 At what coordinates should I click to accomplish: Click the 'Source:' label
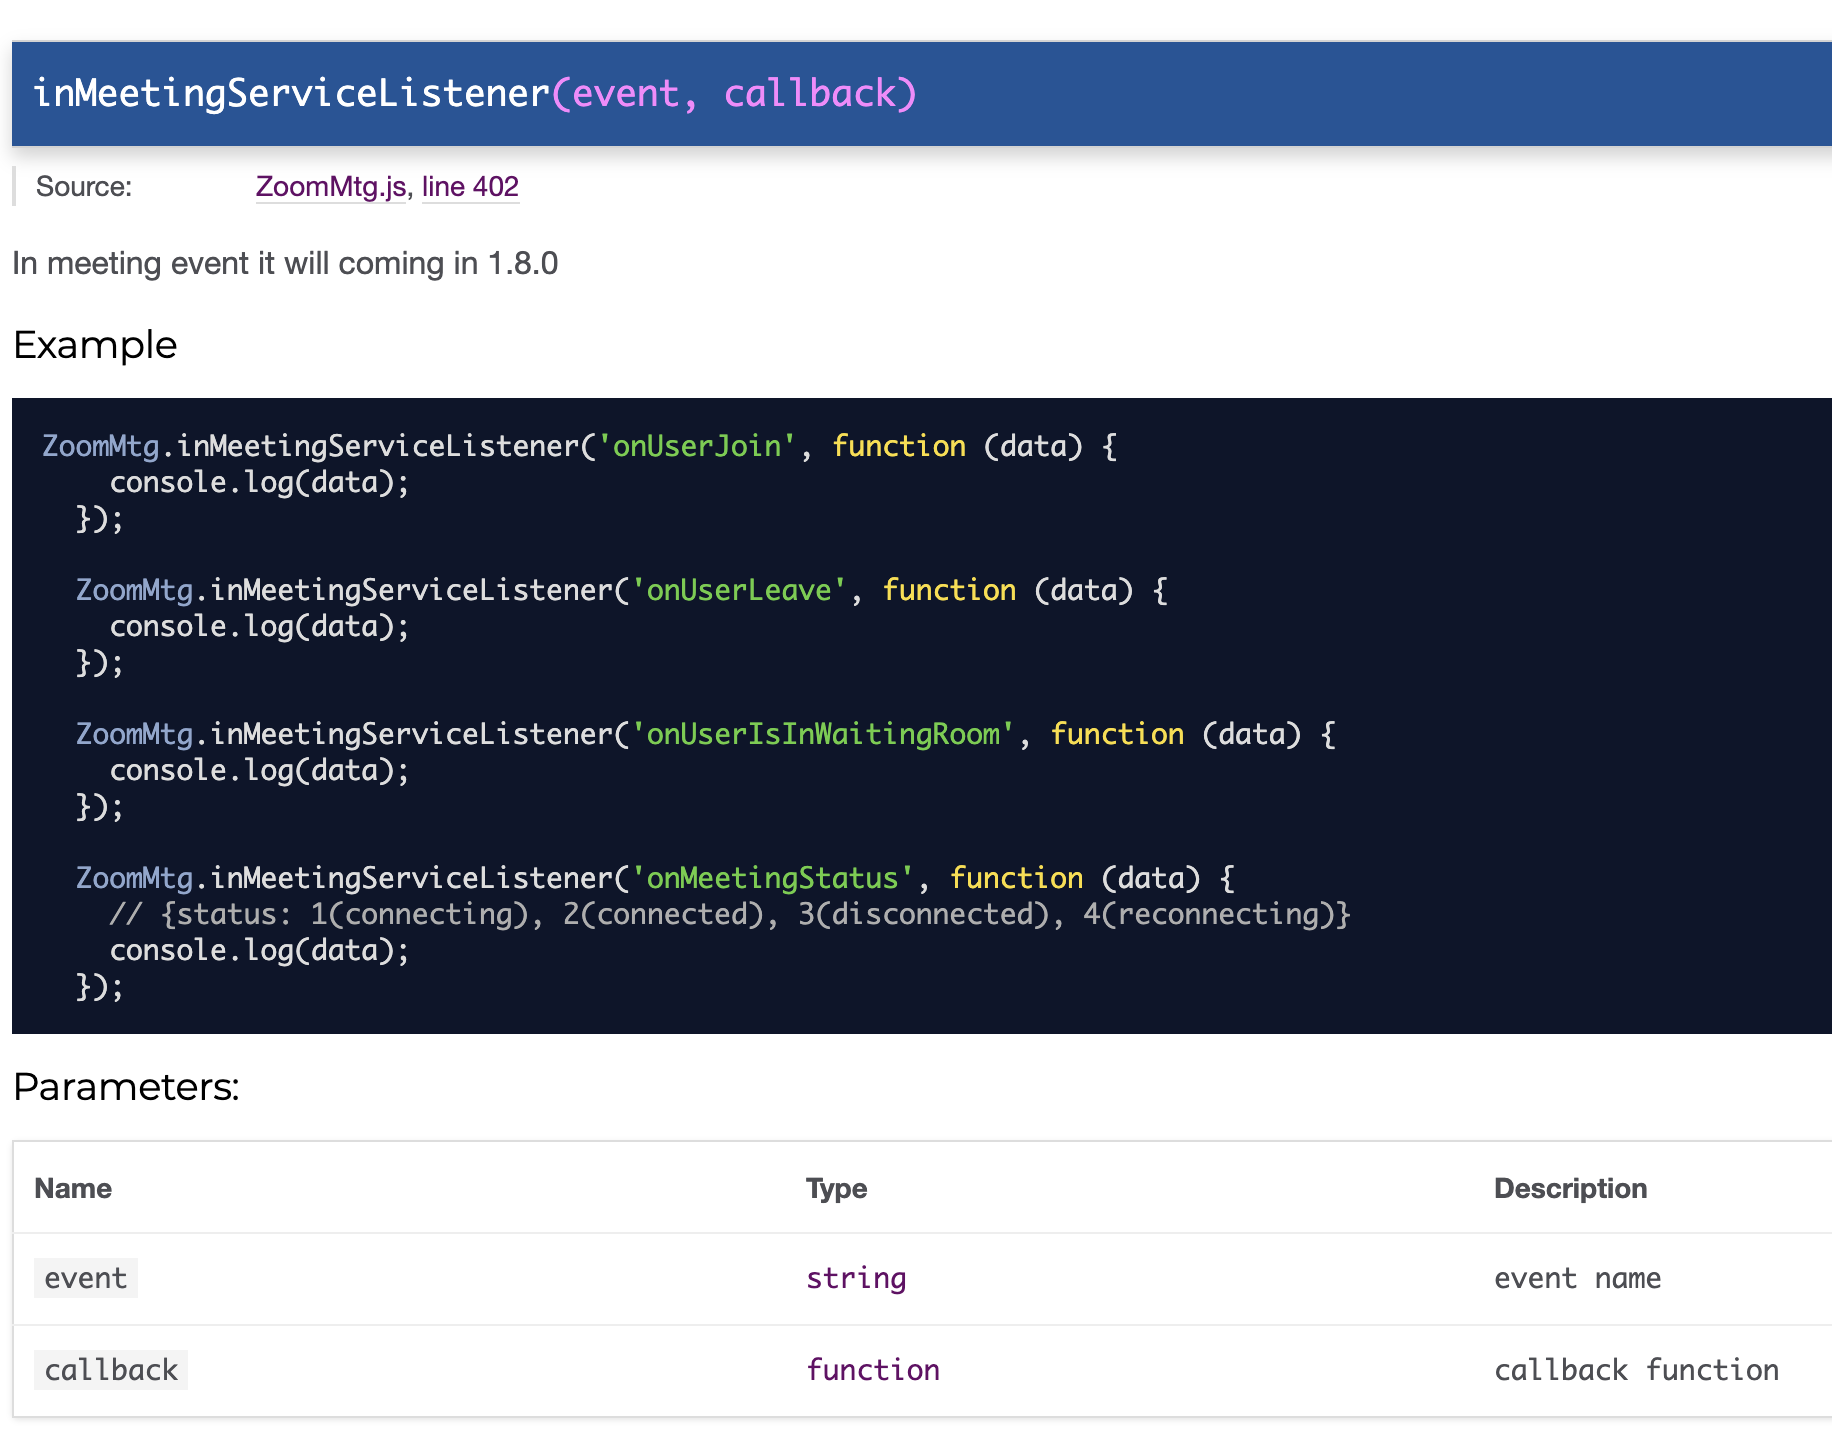pyautogui.click(x=84, y=187)
